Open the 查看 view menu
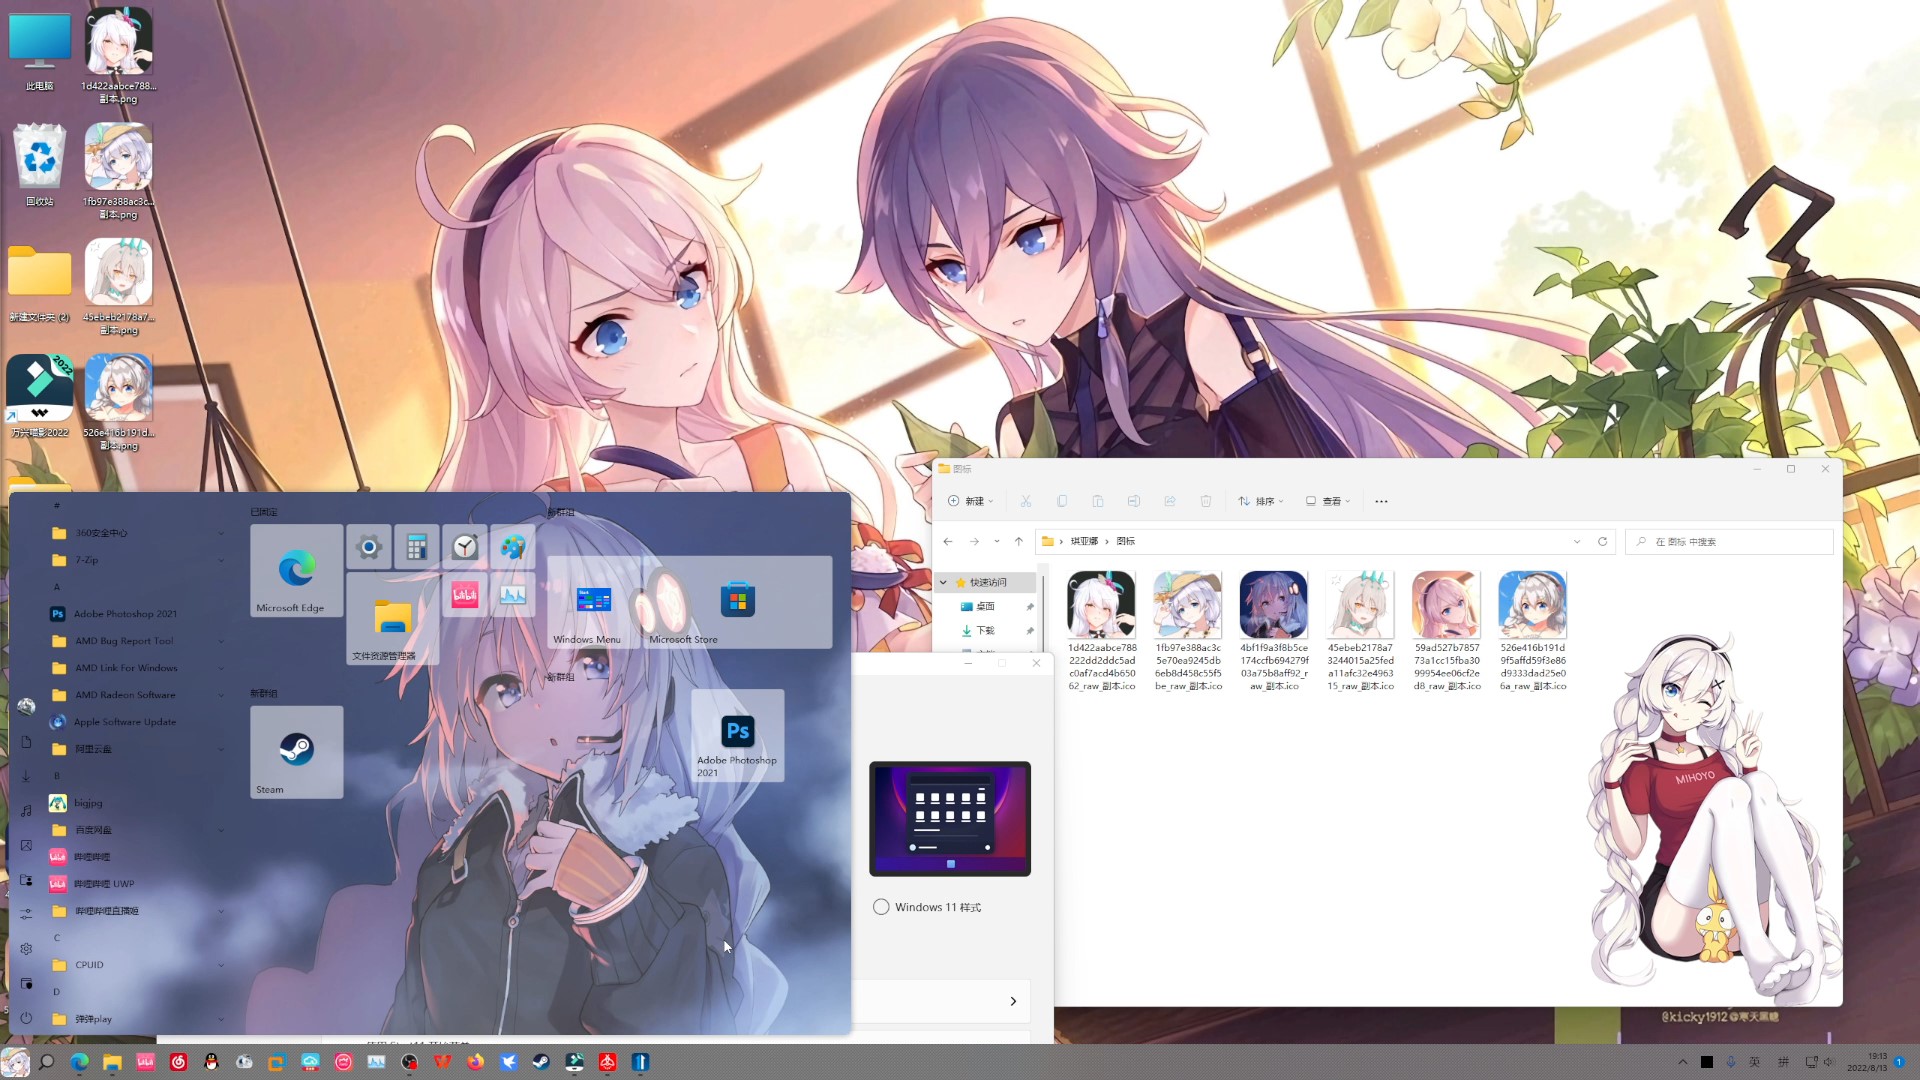Image resolution: width=1920 pixels, height=1080 pixels. point(1328,501)
